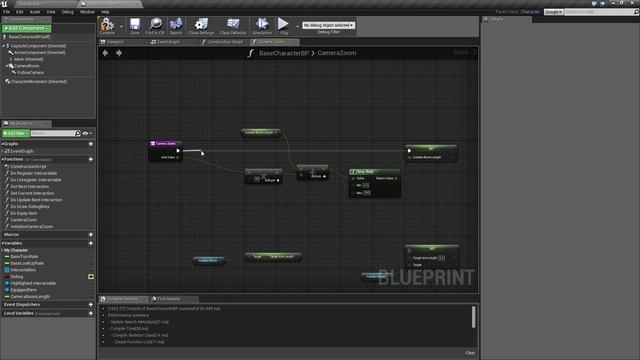Open the debug object selection dropdown

pos(328,25)
